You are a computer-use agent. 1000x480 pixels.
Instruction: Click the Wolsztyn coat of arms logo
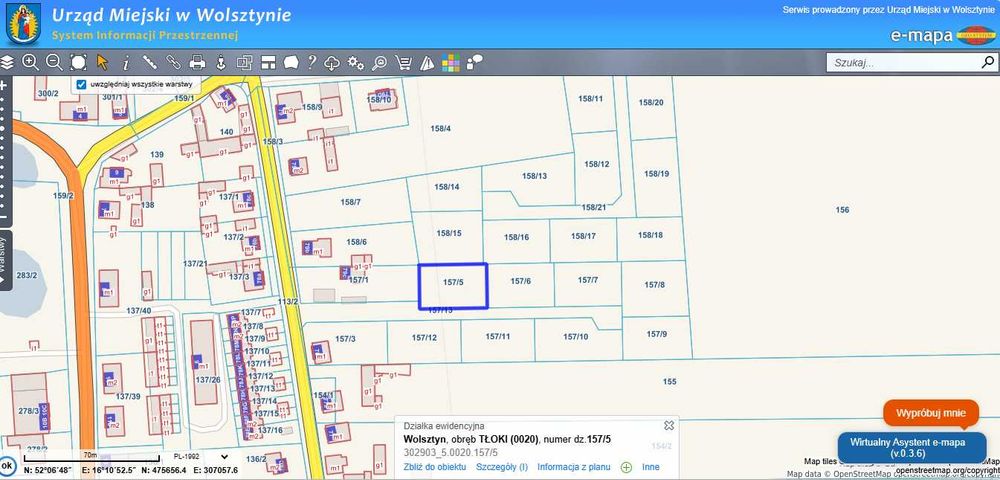24,24
